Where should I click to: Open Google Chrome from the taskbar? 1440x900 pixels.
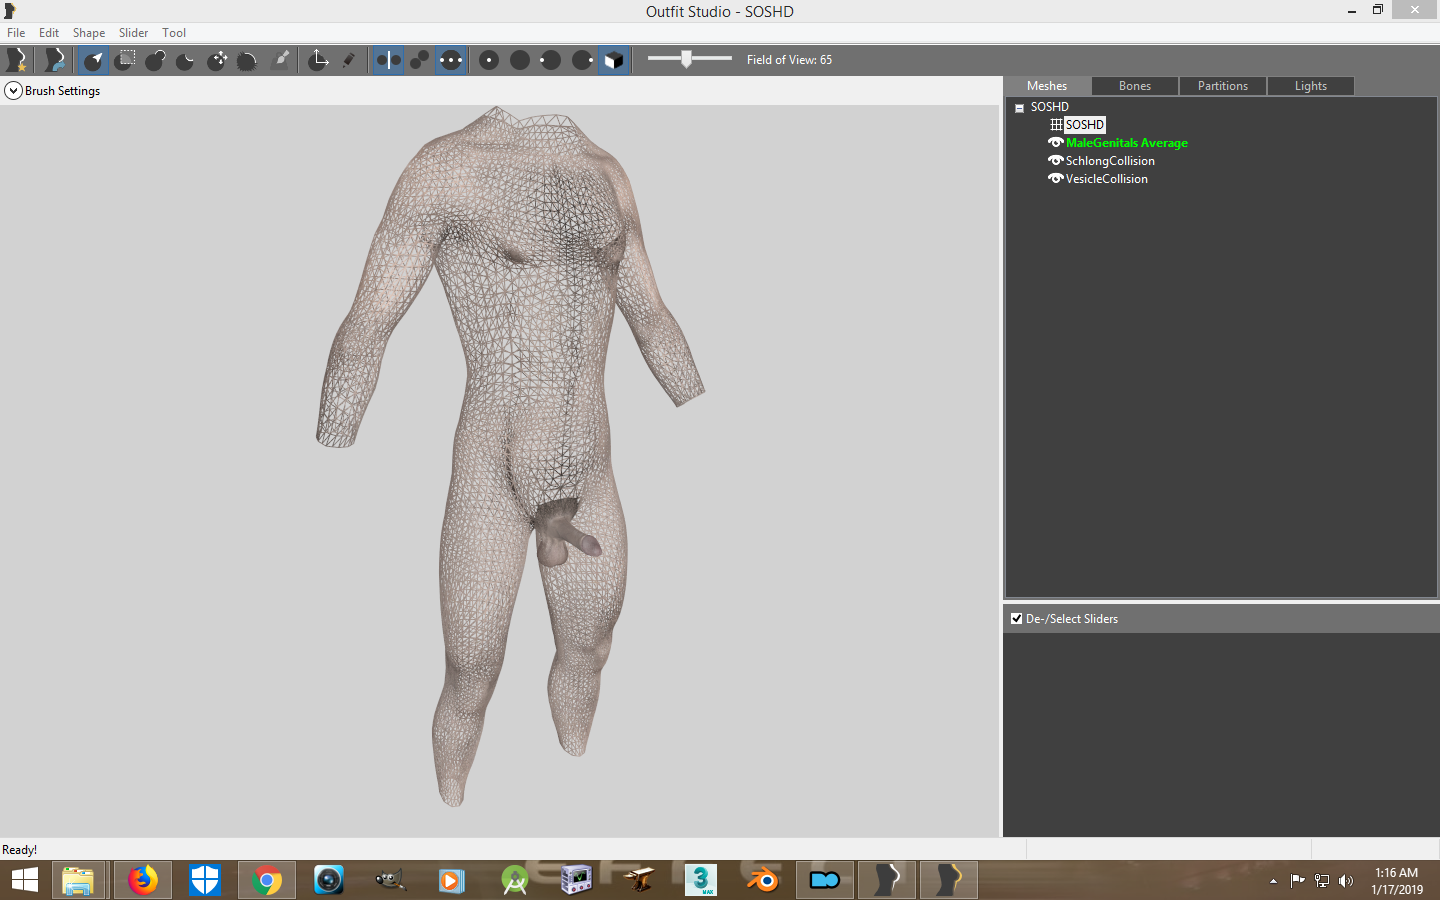[267, 880]
